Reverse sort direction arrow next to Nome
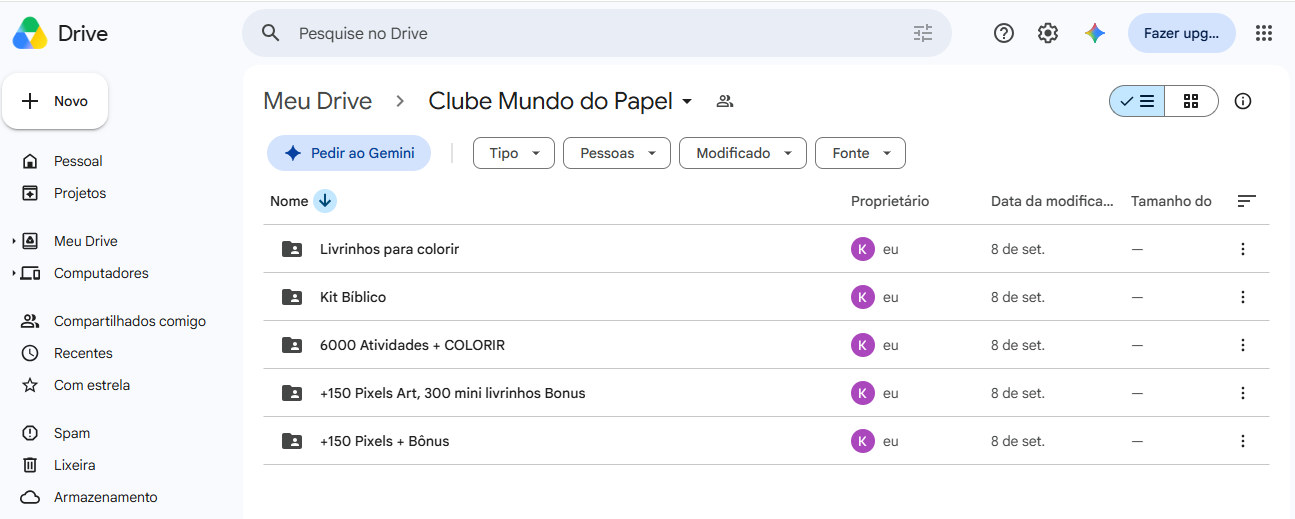Viewport: 1295px width, 519px height. [325, 201]
